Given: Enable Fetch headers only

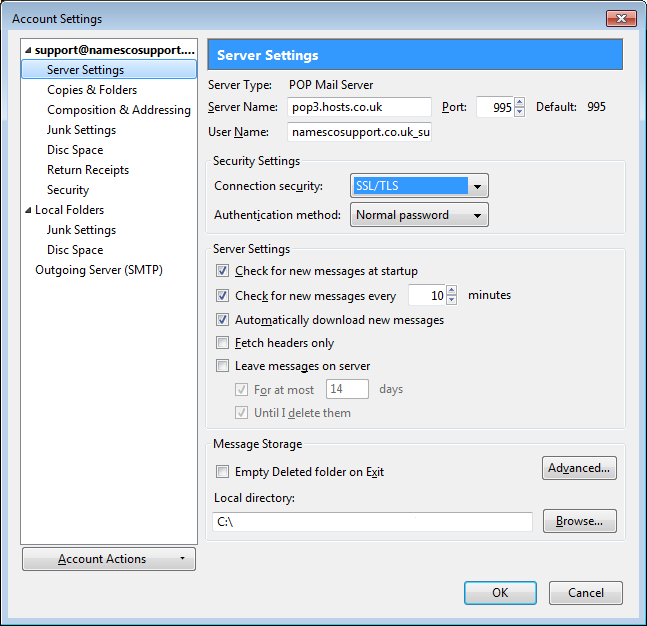Looking at the screenshot, I should tap(222, 343).
